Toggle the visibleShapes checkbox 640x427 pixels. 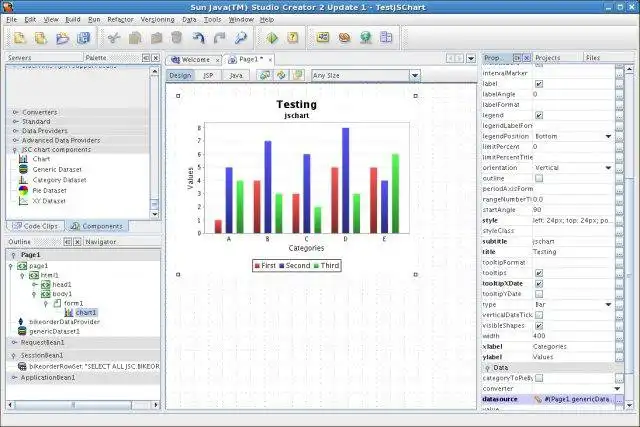[x=539, y=325]
